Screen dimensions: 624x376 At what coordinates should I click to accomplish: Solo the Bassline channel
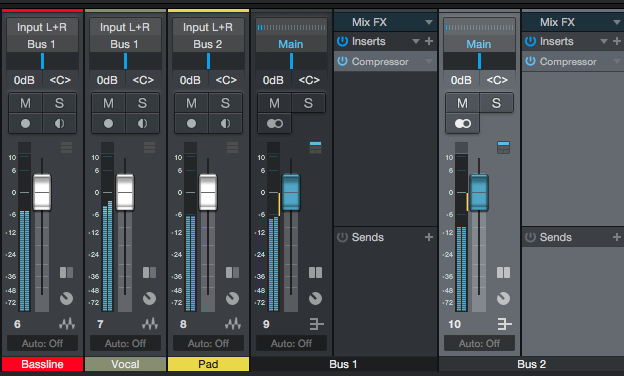pyautogui.click(x=59, y=103)
